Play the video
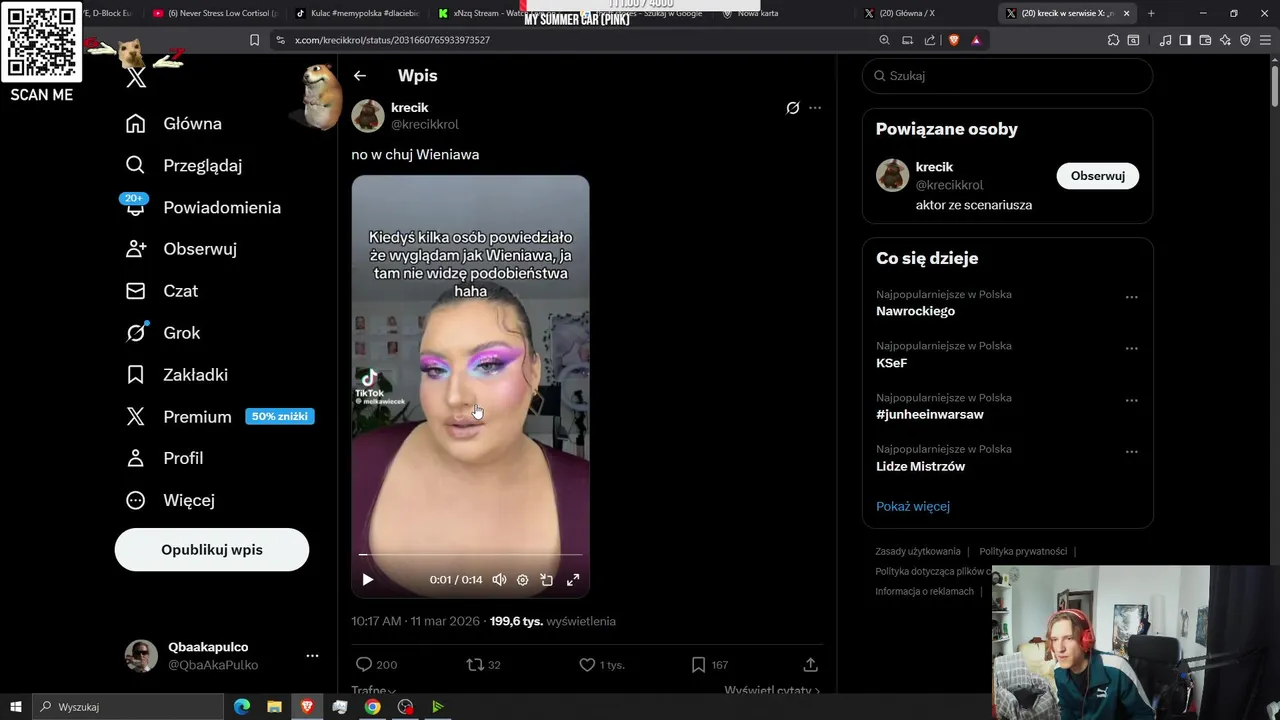 coord(368,580)
